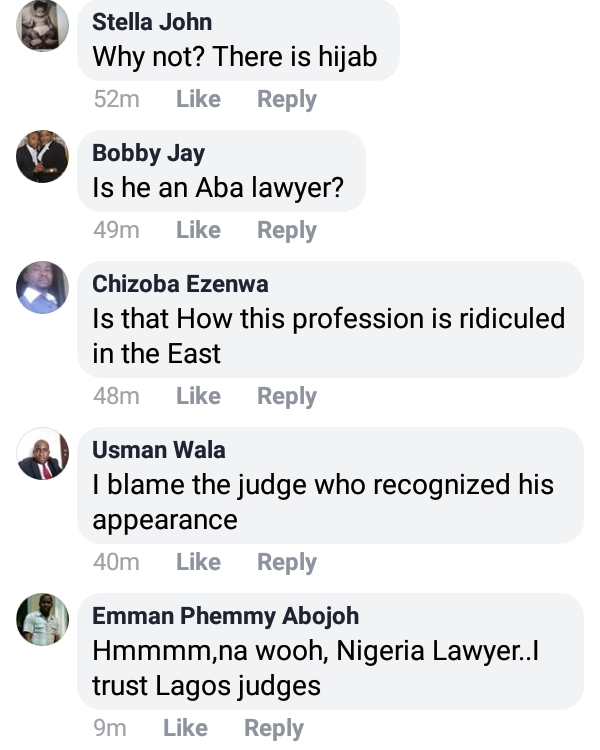Like Stella John's hijab comment

click(x=198, y=99)
